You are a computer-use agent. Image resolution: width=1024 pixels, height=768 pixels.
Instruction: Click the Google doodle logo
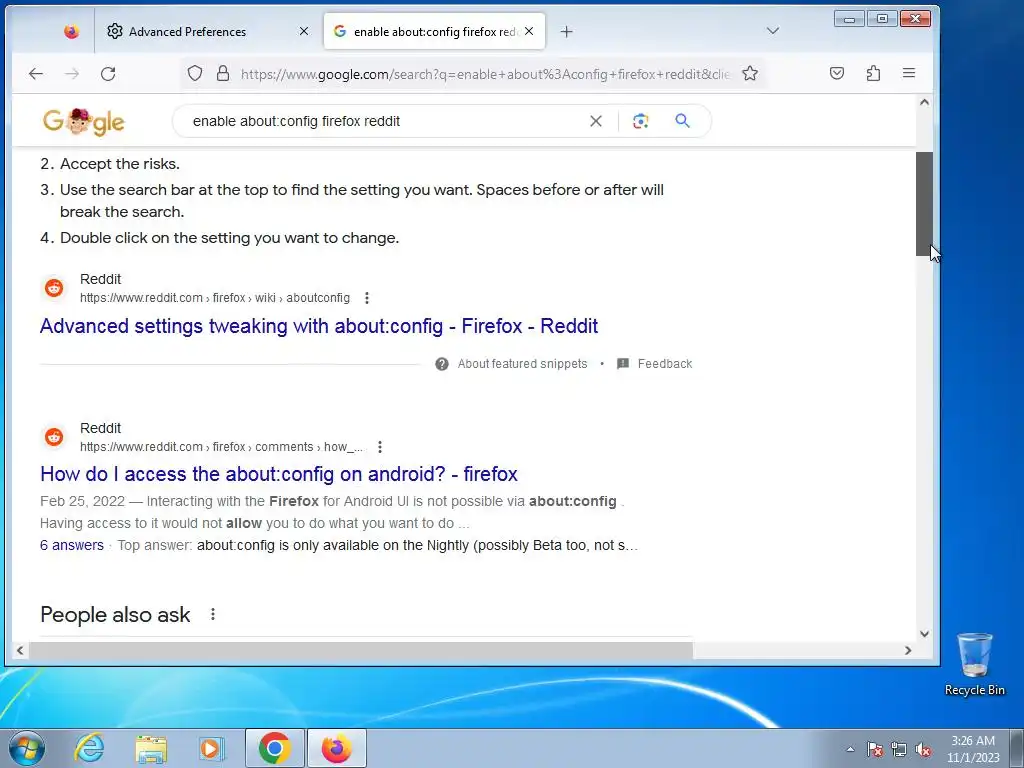(84, 121)
